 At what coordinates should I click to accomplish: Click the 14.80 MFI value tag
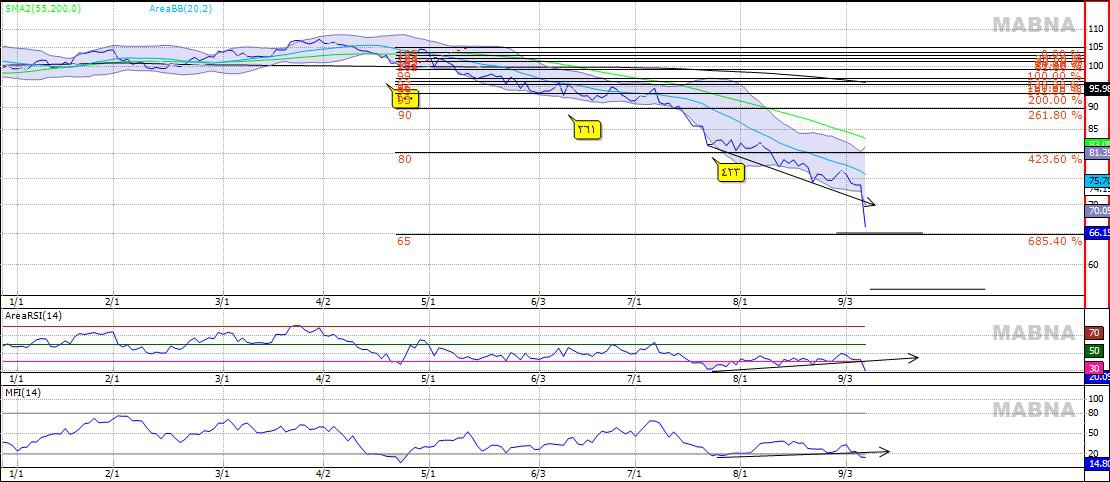[x=1098, y=464]
